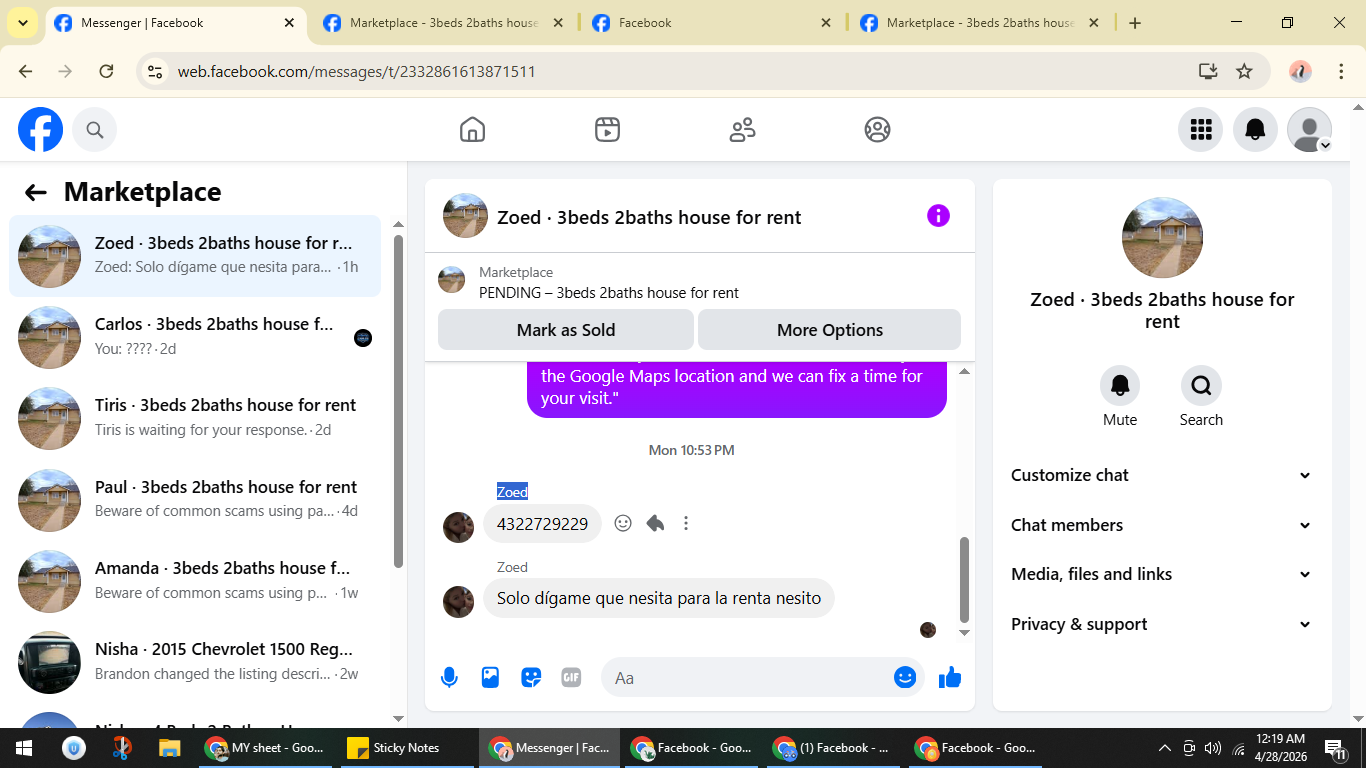This screenshot has height=768, width=1366.
Task: Search in conversation using magnifier button
Action: pos(1201,385)
